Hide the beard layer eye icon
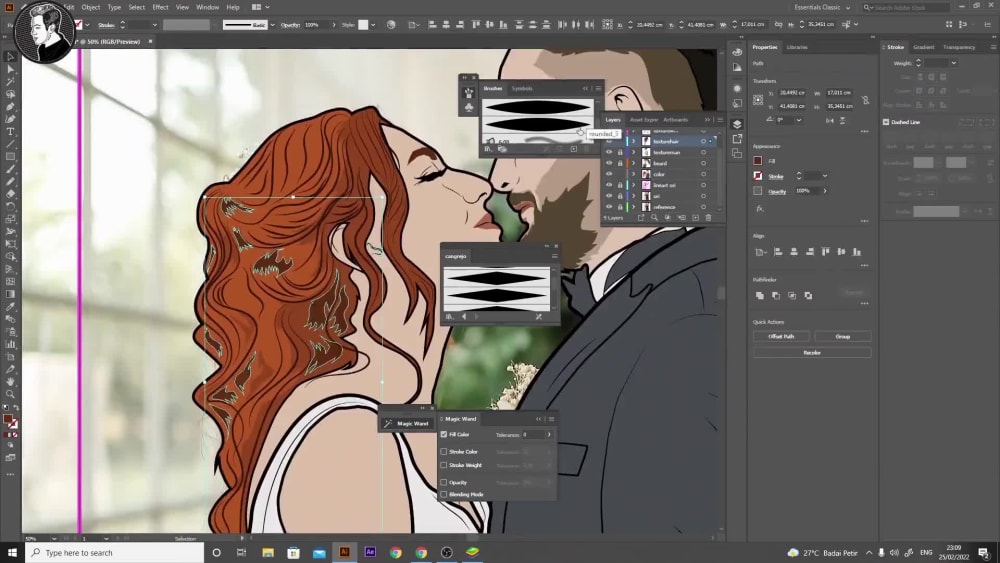 (x=609, y=163)
